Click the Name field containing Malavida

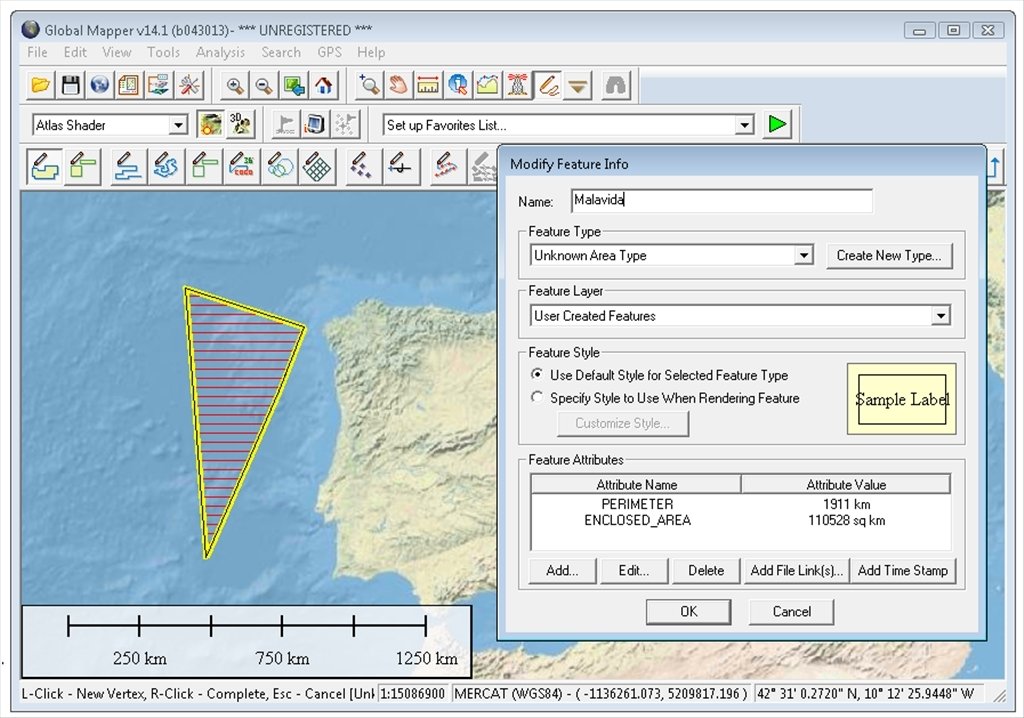pos(722,201)
